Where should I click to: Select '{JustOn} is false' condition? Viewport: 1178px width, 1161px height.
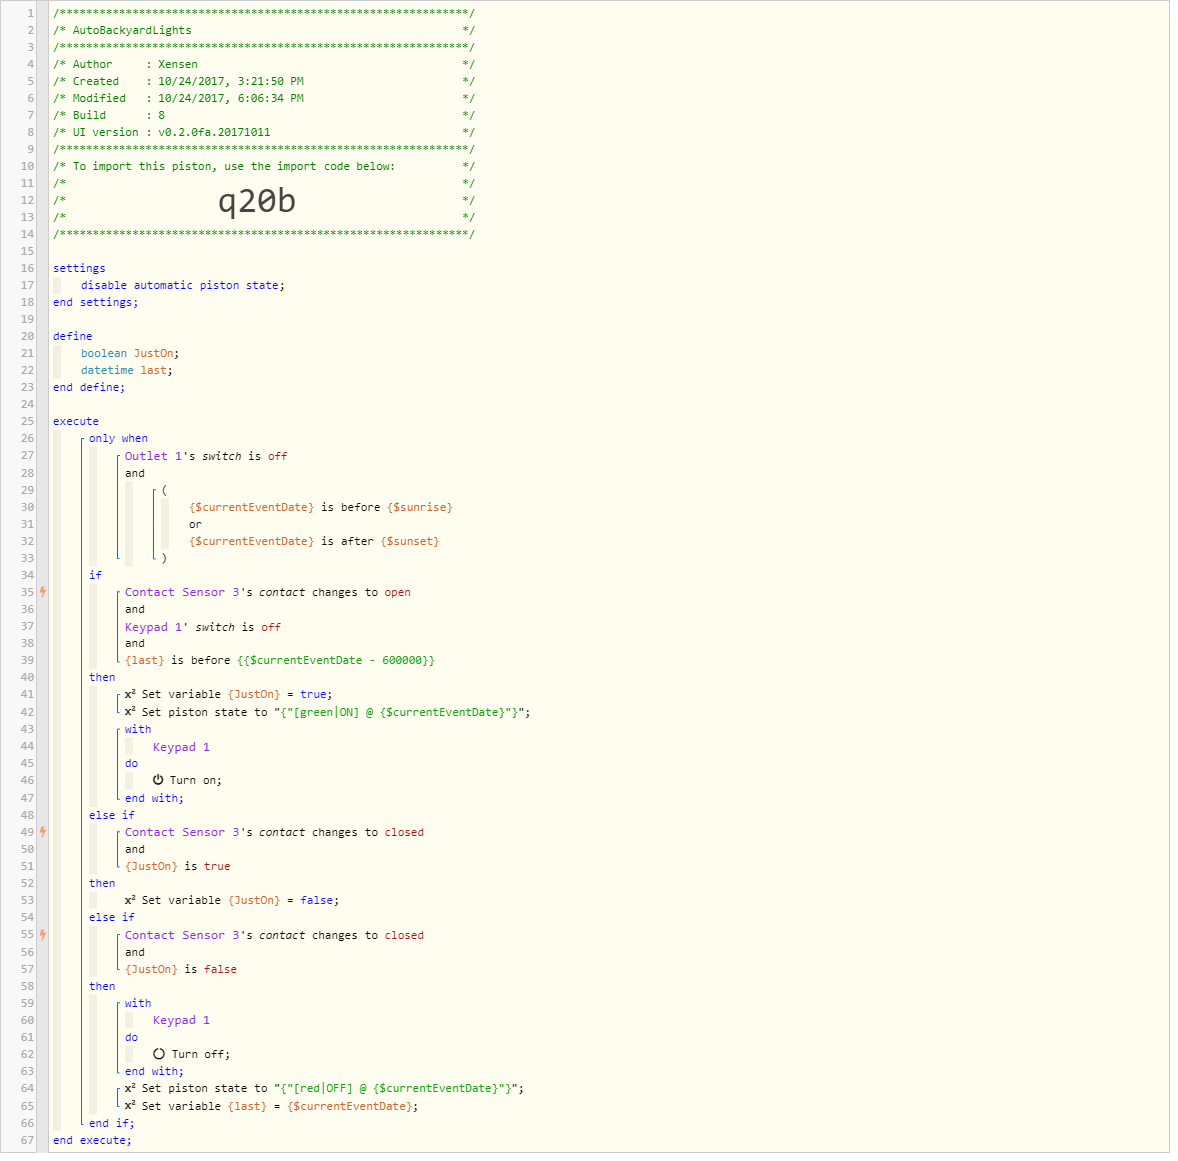point(180,969)
